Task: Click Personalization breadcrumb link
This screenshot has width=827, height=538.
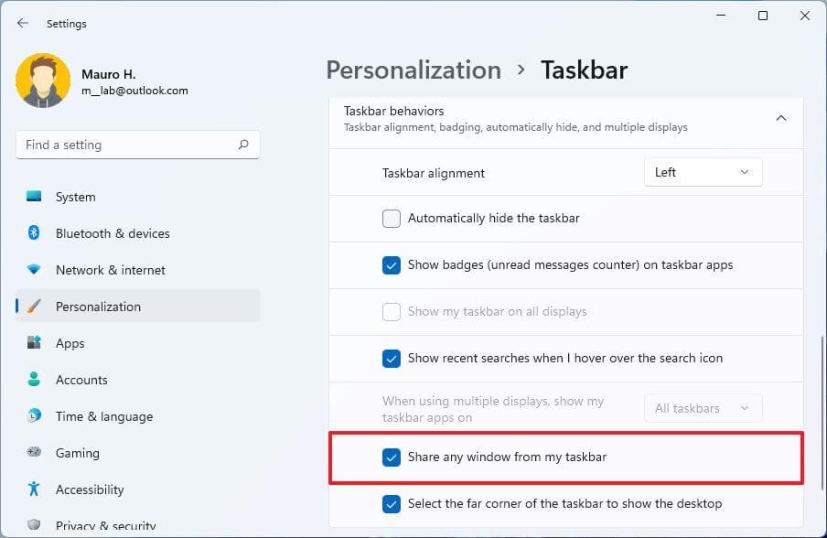Action: pos(414,70)
